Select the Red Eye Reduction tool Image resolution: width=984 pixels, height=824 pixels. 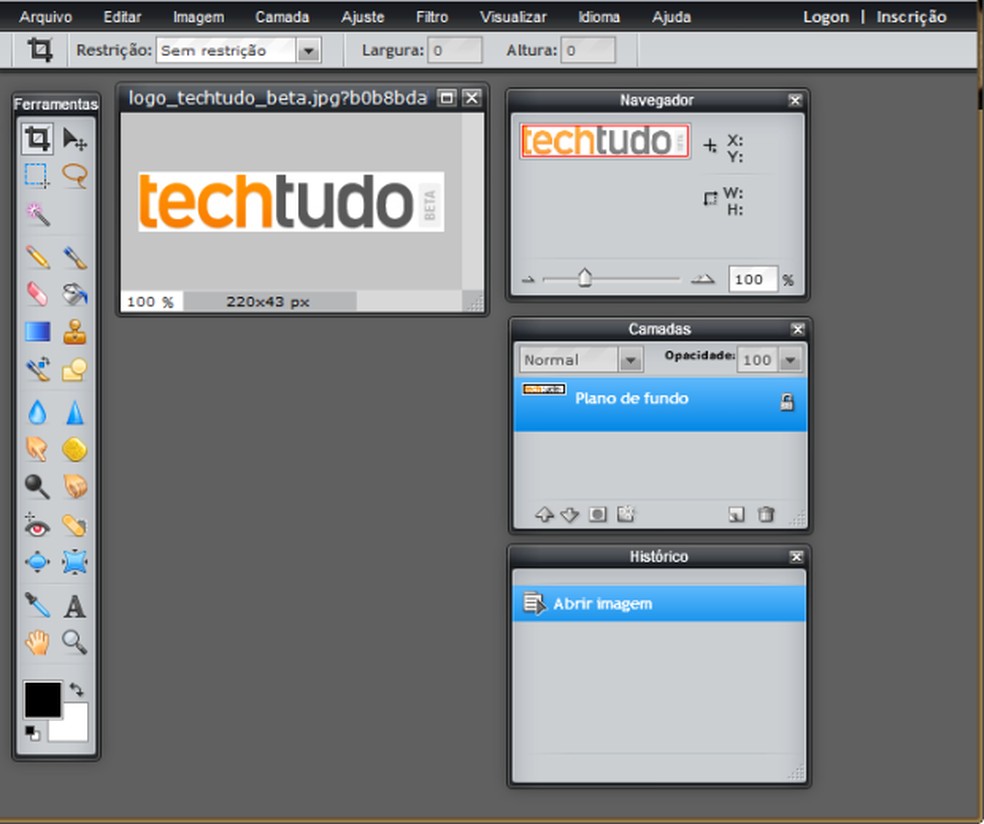pos(37,525)
